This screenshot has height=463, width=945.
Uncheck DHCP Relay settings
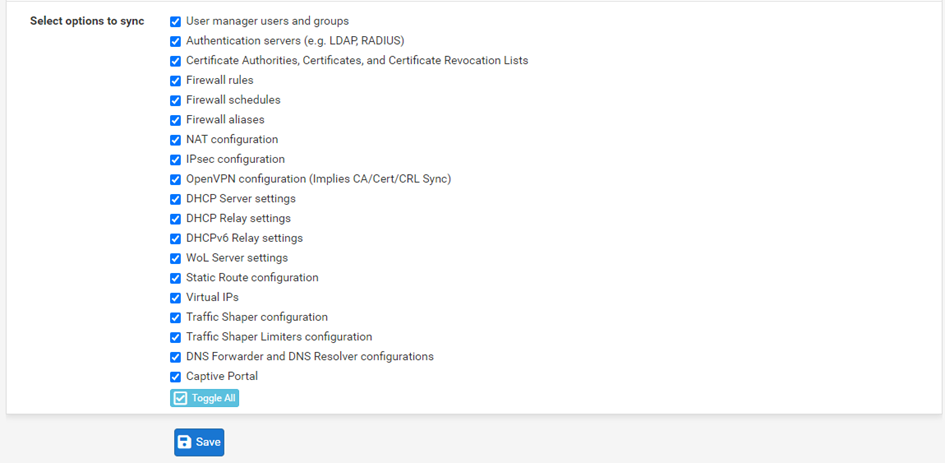click(x=175, y=219)
